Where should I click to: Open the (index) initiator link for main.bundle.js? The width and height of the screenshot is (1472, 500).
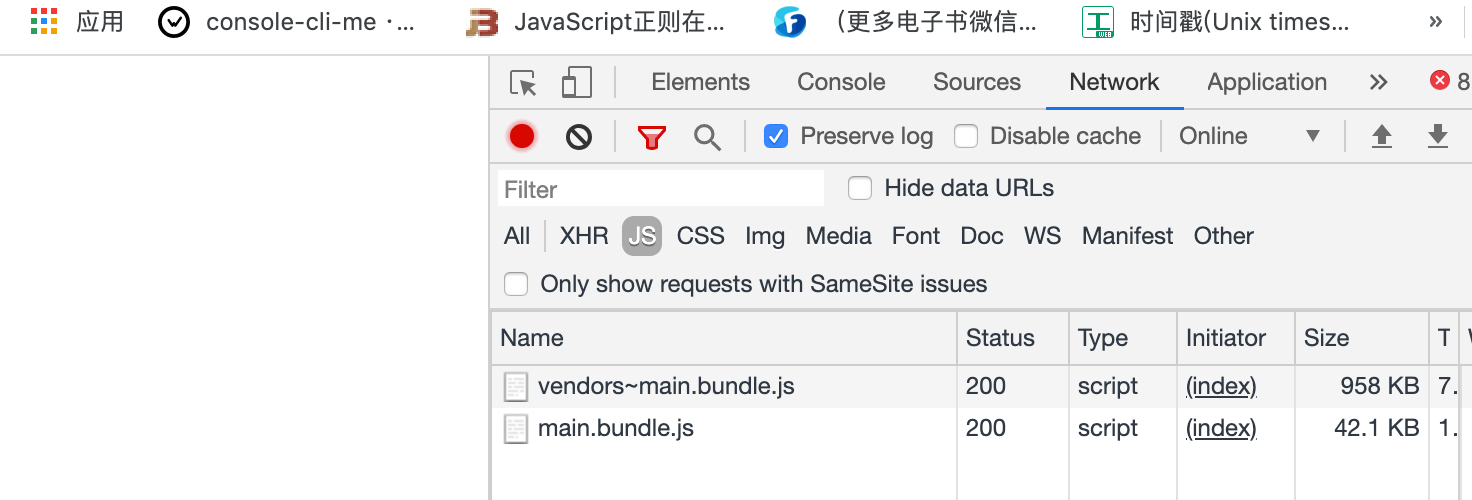tap(1221, 428)
